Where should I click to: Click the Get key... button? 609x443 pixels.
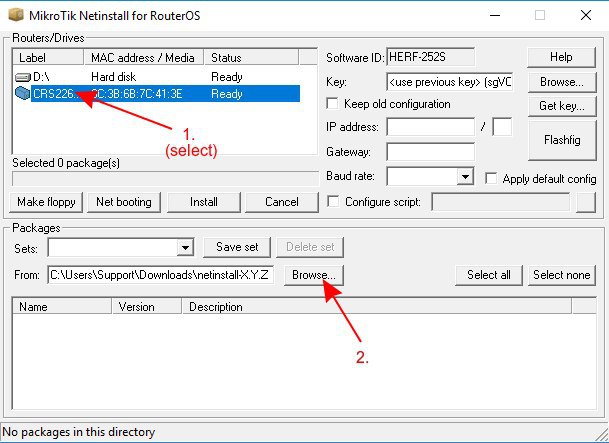[x=562, y=106]
